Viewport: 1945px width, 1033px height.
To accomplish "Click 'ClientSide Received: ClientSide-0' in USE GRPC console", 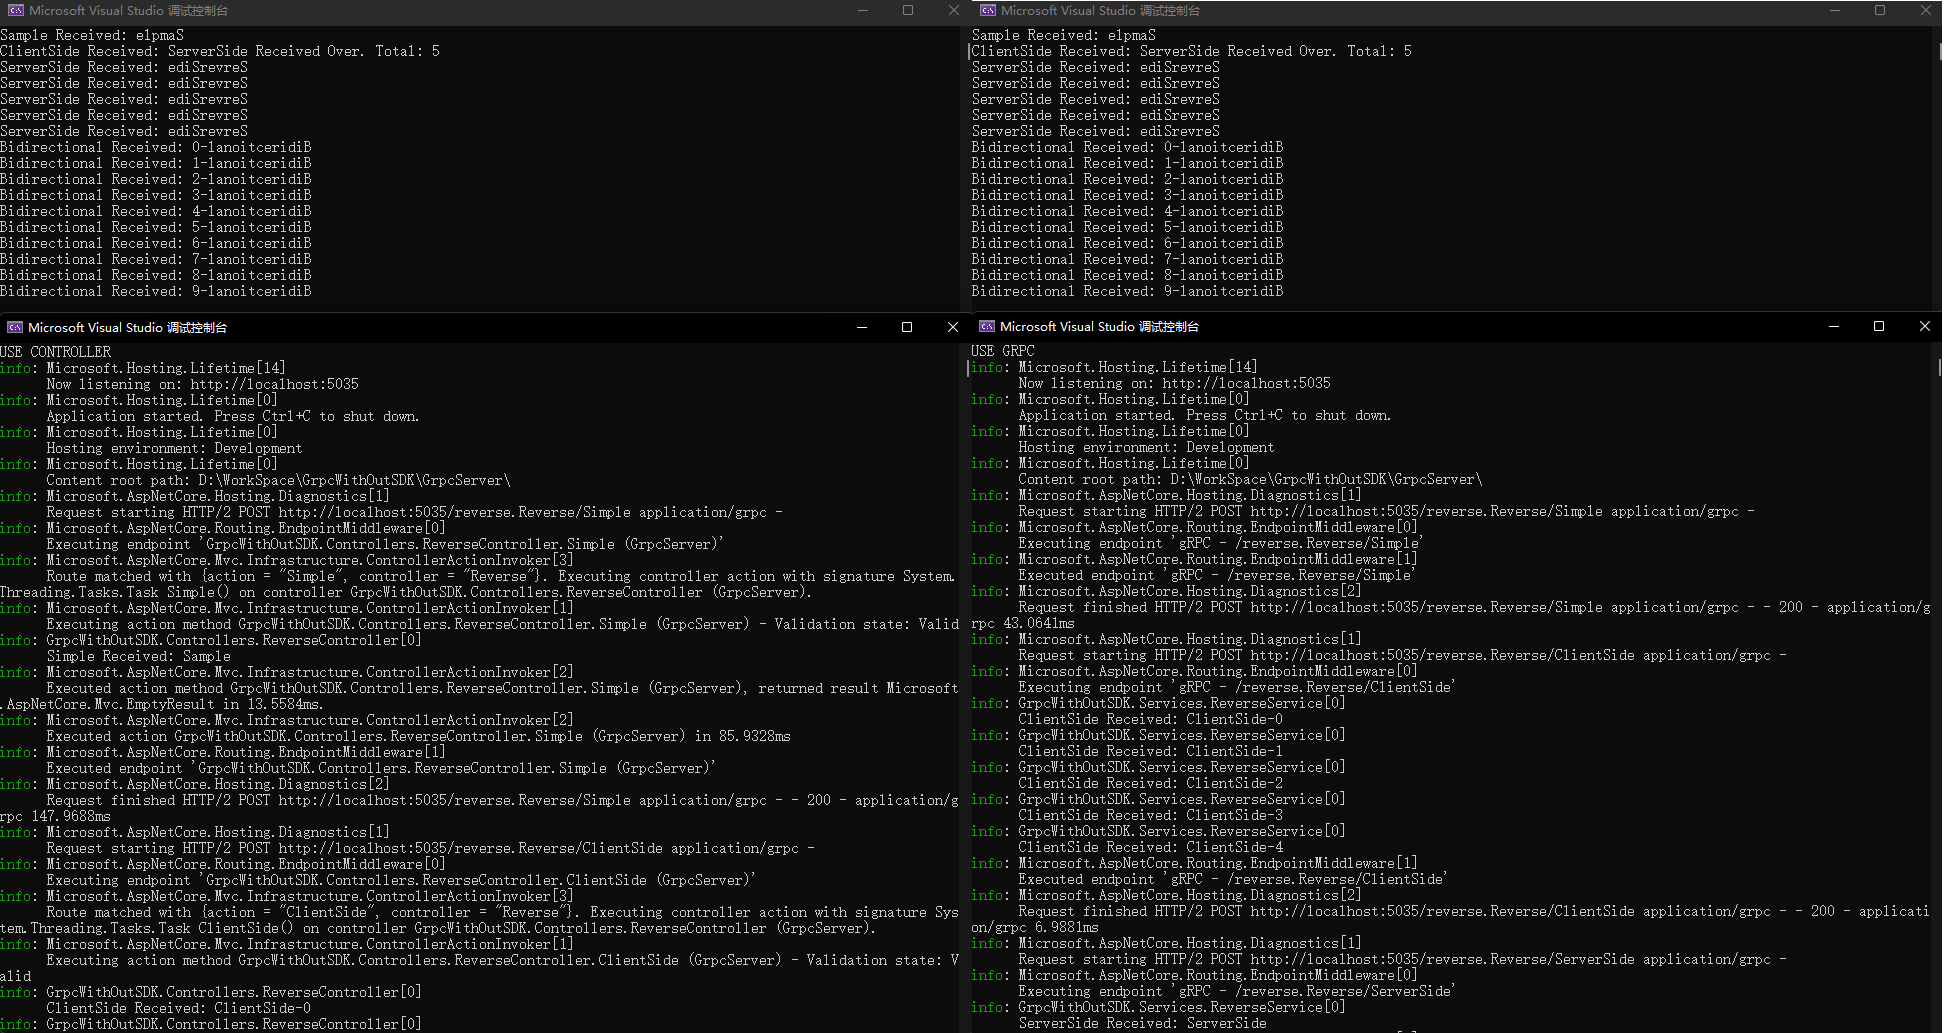I will tap(1150, 719).
